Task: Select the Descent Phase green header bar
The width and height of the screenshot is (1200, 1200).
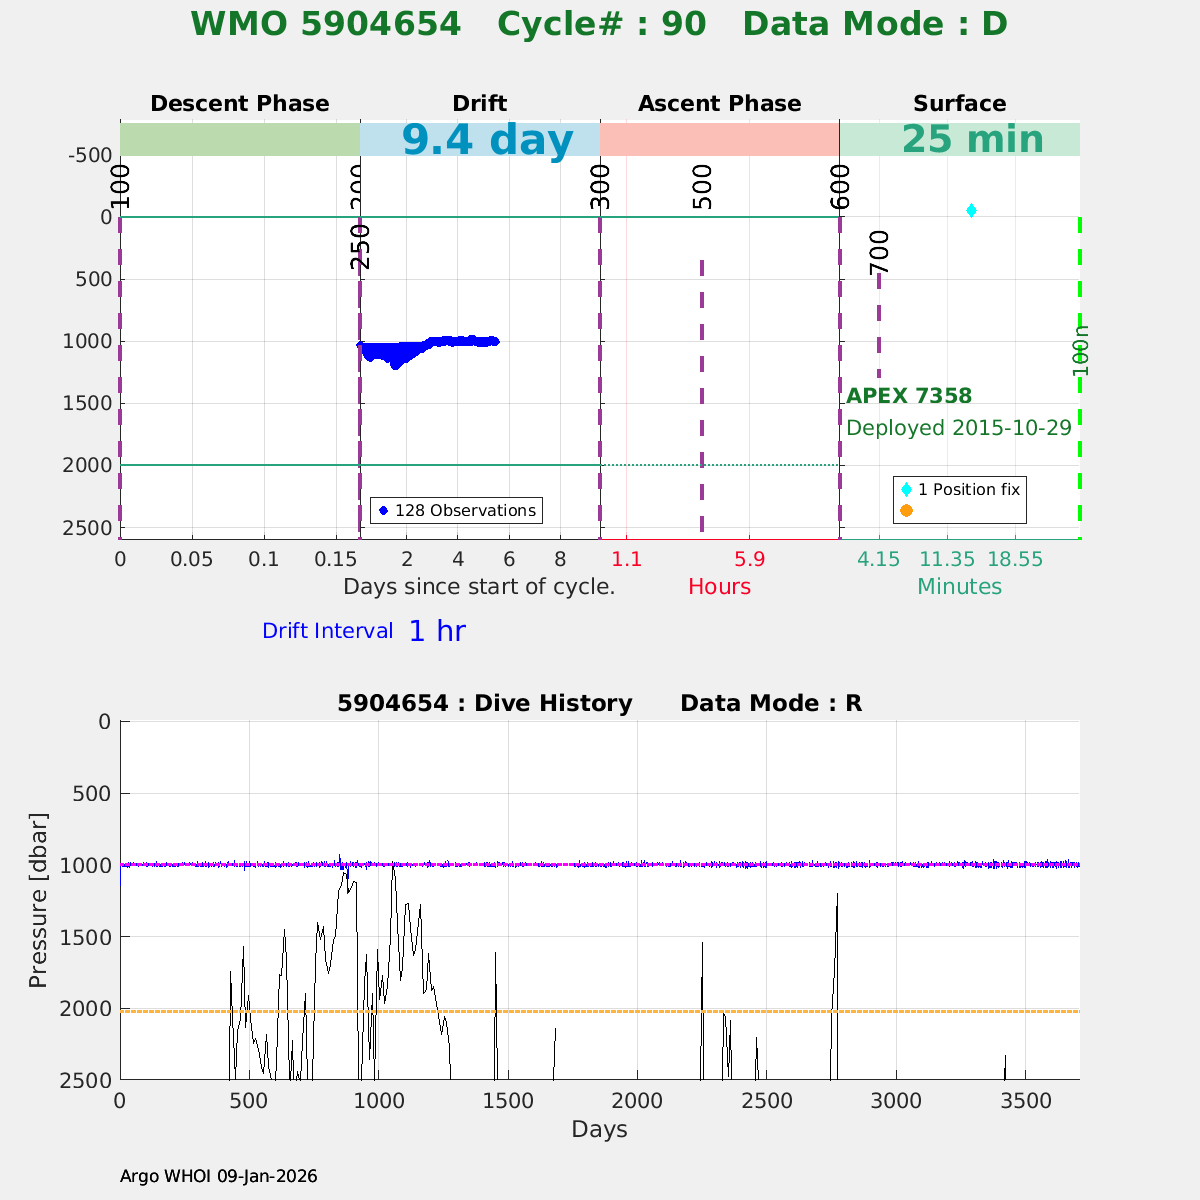Action: (240, 139)
